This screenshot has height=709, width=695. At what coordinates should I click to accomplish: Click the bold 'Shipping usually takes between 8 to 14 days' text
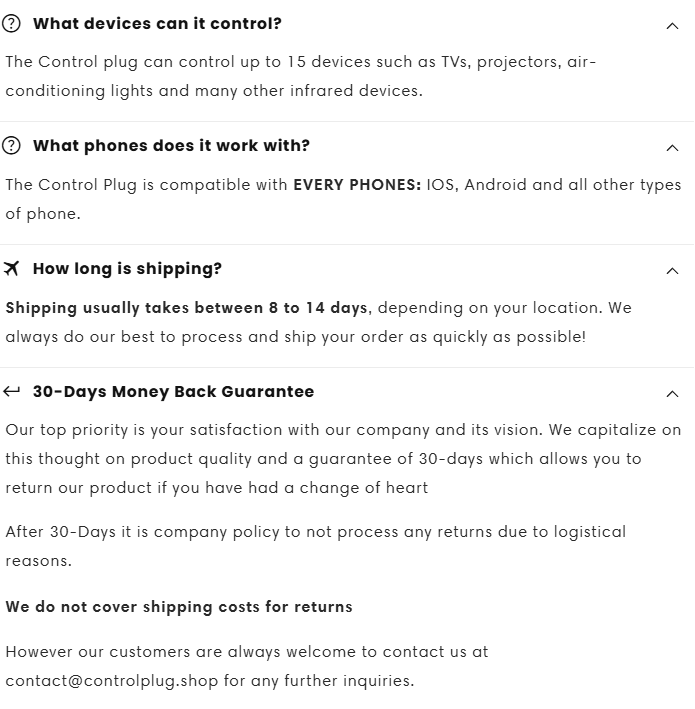pyautogui.click(x=186, y=308)
